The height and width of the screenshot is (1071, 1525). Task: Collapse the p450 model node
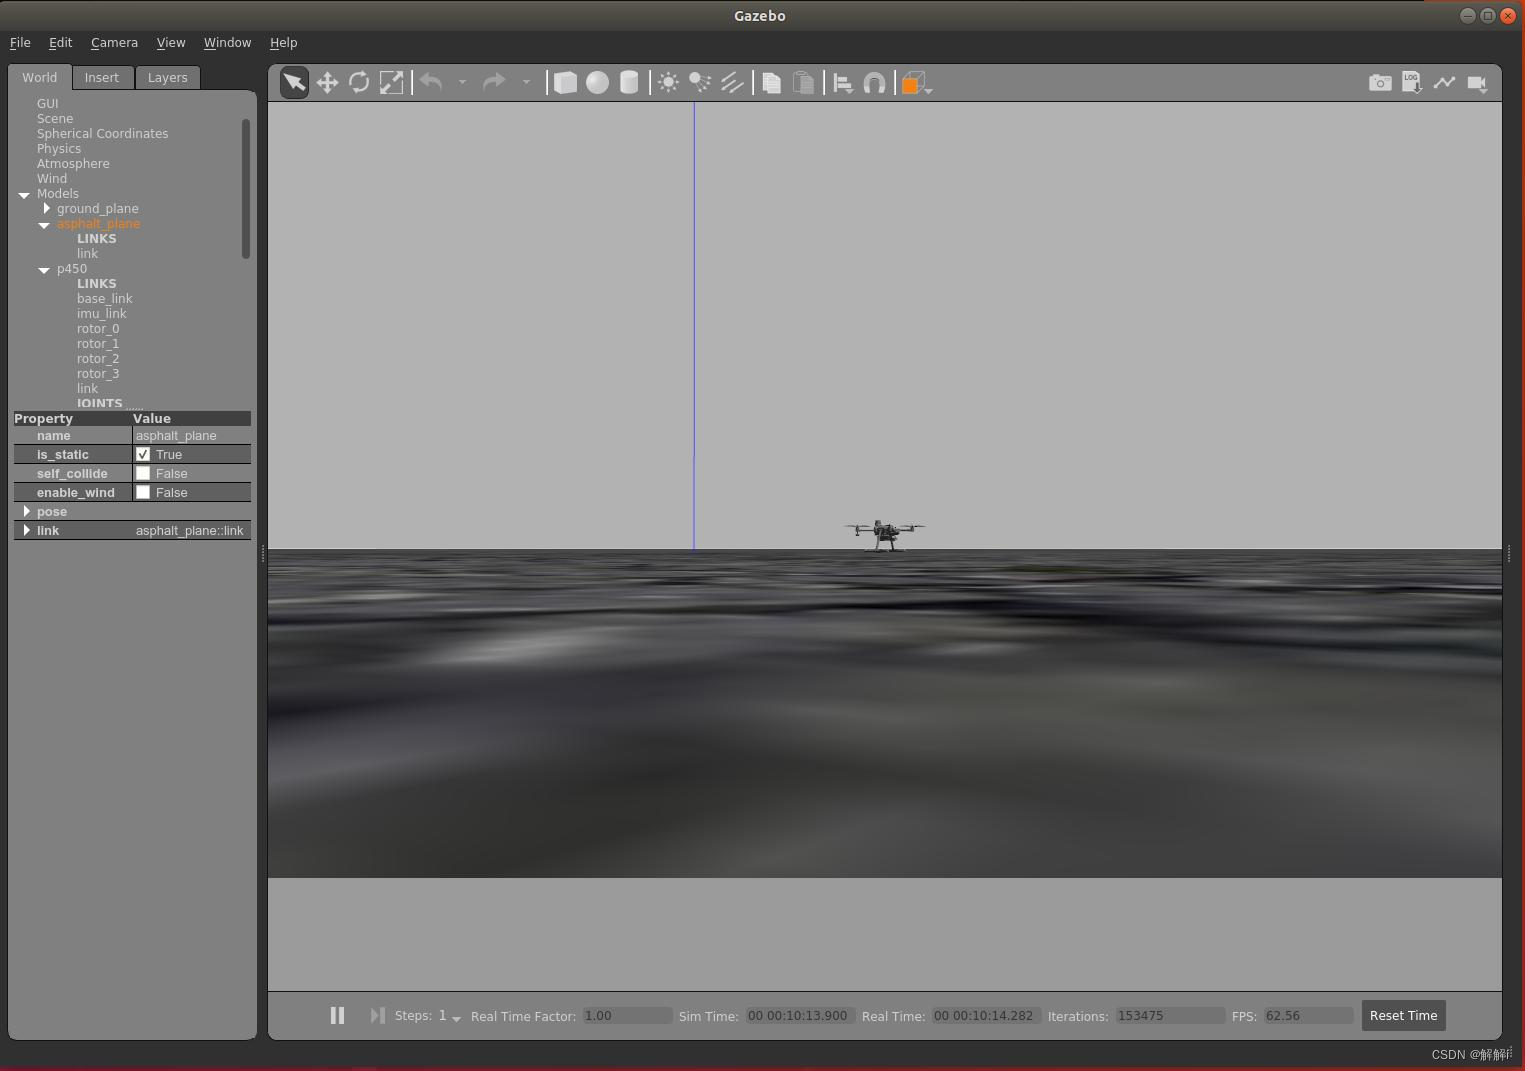44,270
